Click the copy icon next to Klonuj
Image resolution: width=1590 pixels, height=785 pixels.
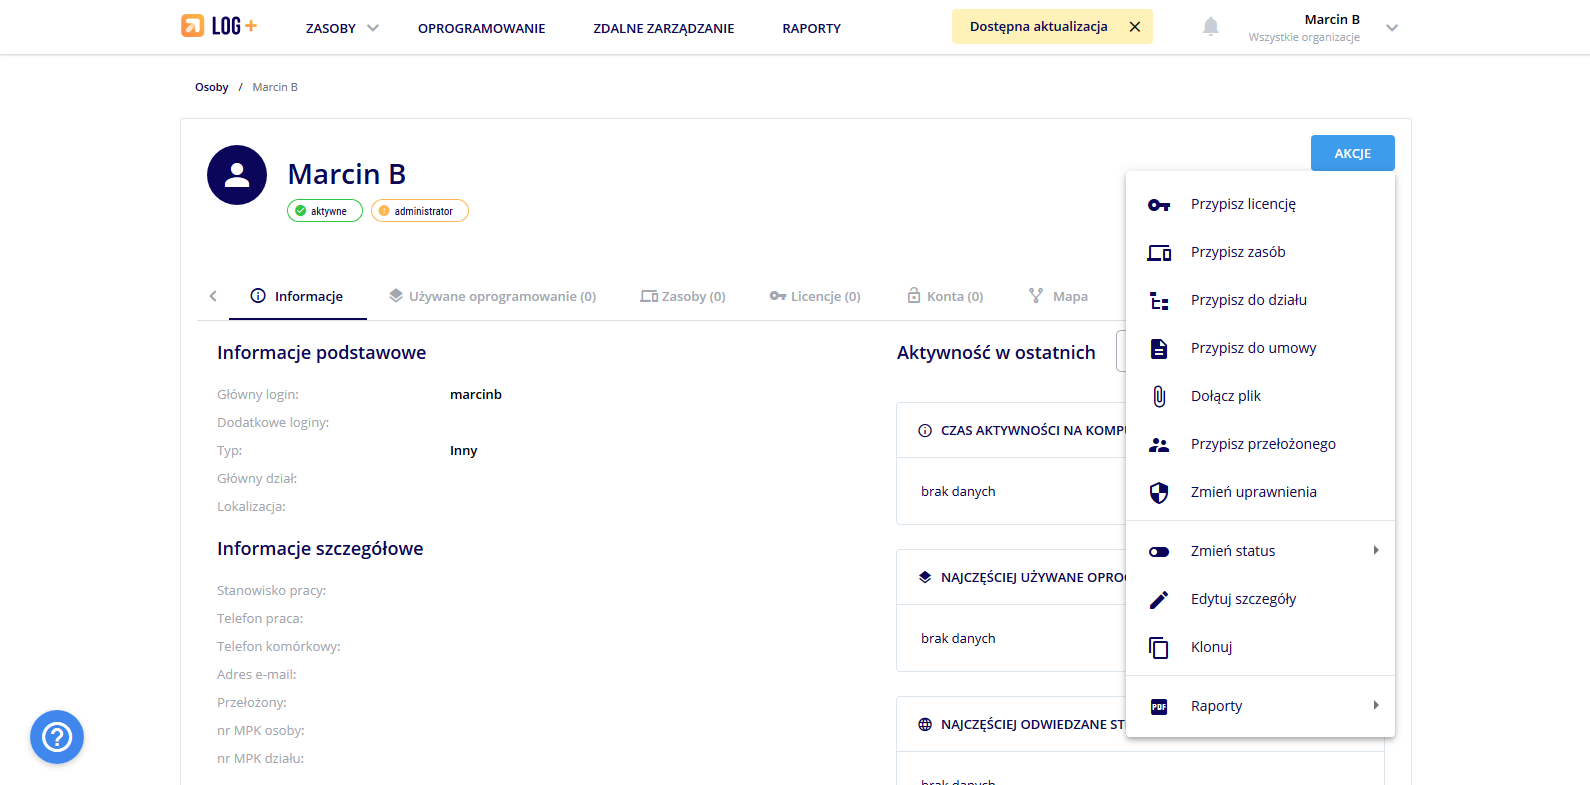1159,648
